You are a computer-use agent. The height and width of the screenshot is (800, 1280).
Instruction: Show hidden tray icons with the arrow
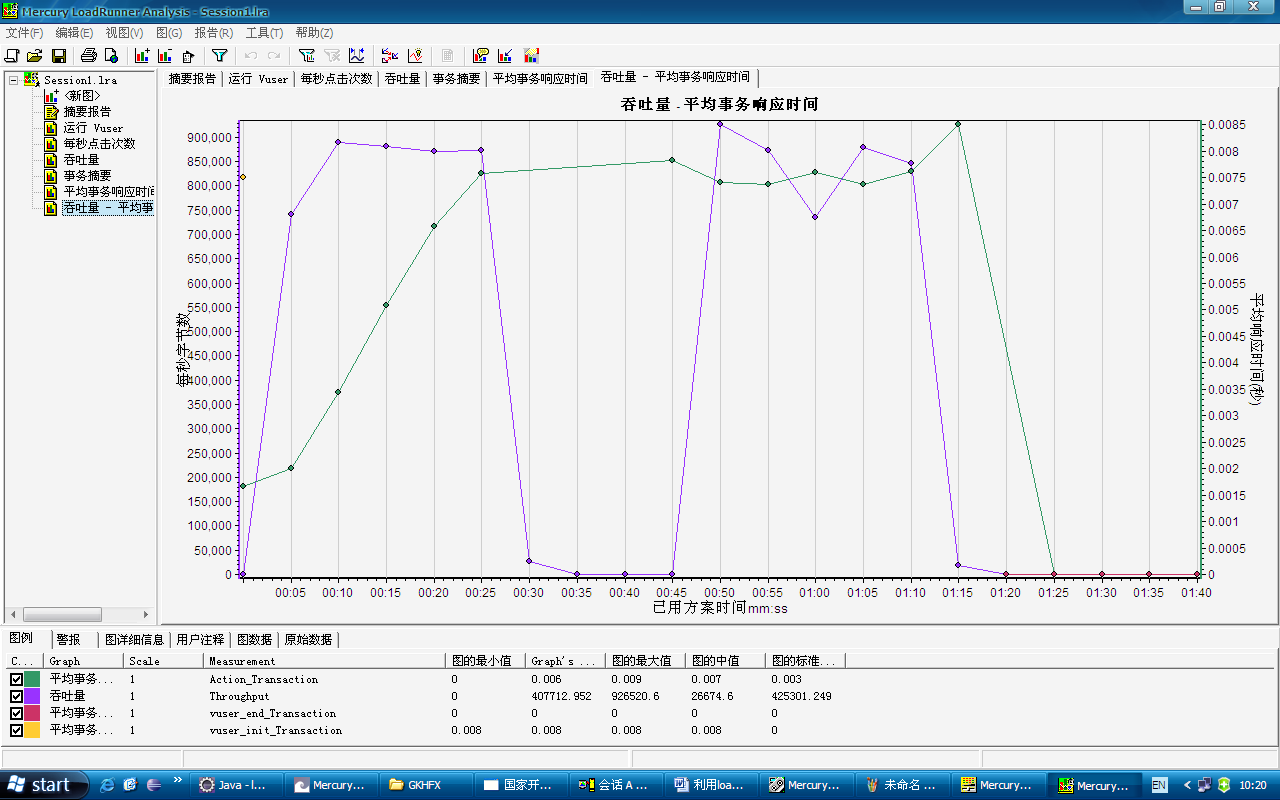coord(1187,785)
